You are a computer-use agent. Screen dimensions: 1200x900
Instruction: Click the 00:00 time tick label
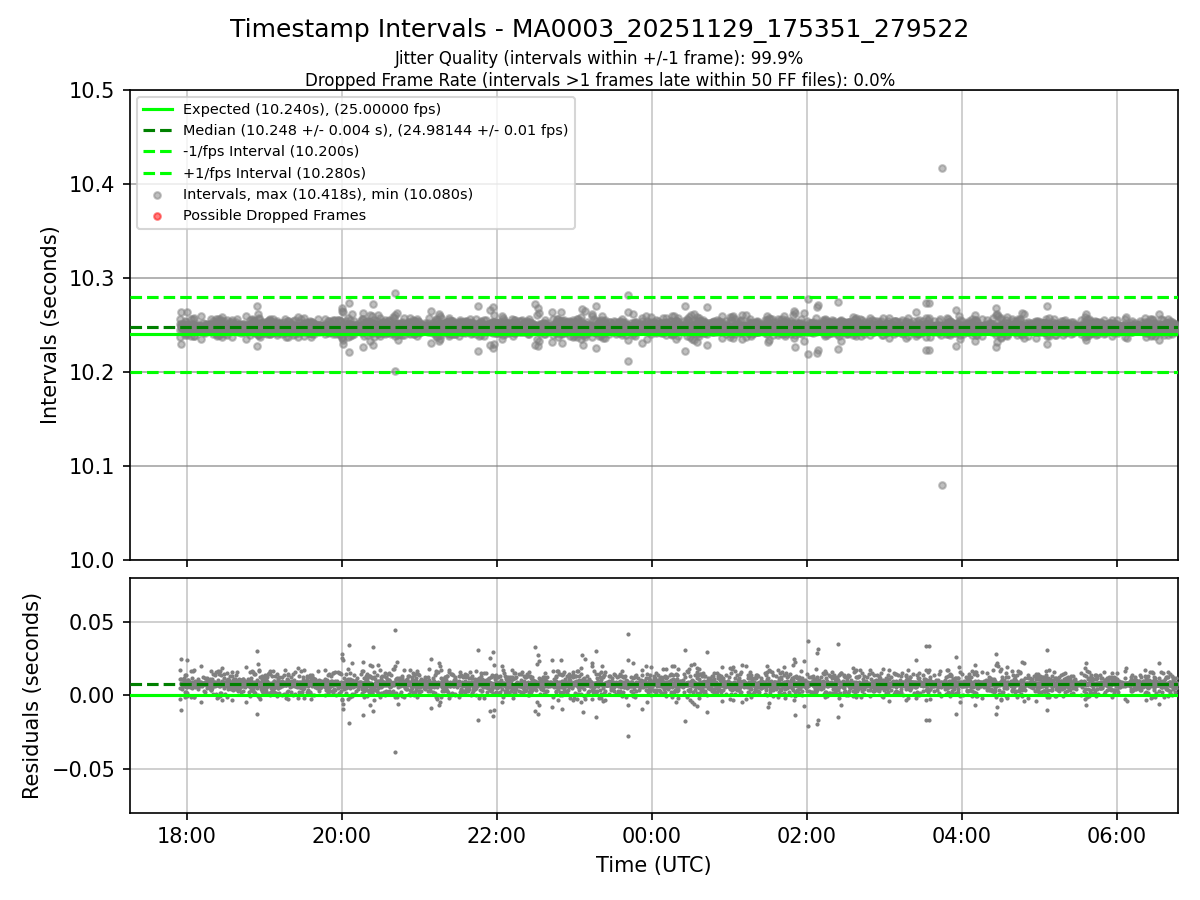[652, 834]
